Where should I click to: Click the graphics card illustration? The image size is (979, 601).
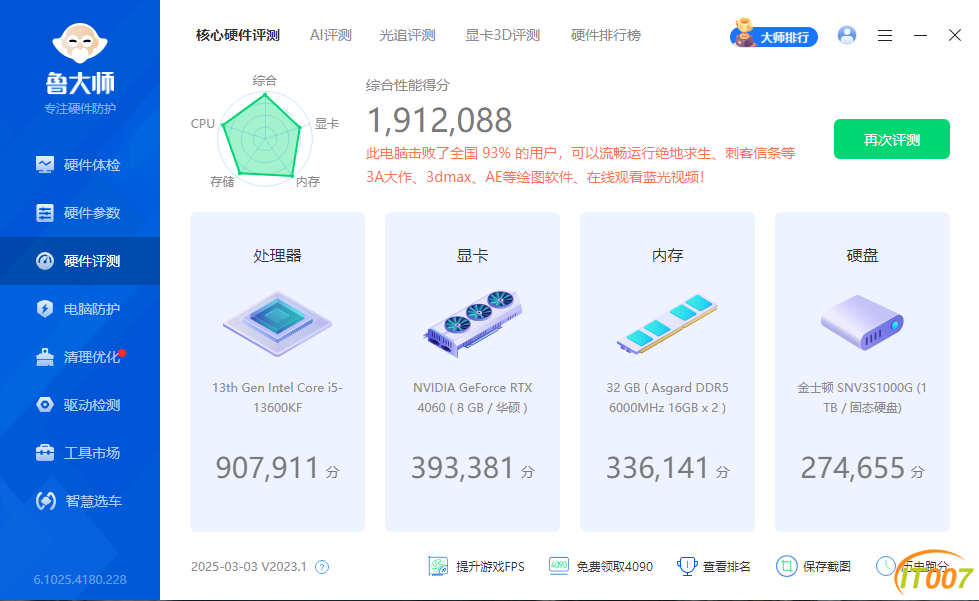pos(473,324)
